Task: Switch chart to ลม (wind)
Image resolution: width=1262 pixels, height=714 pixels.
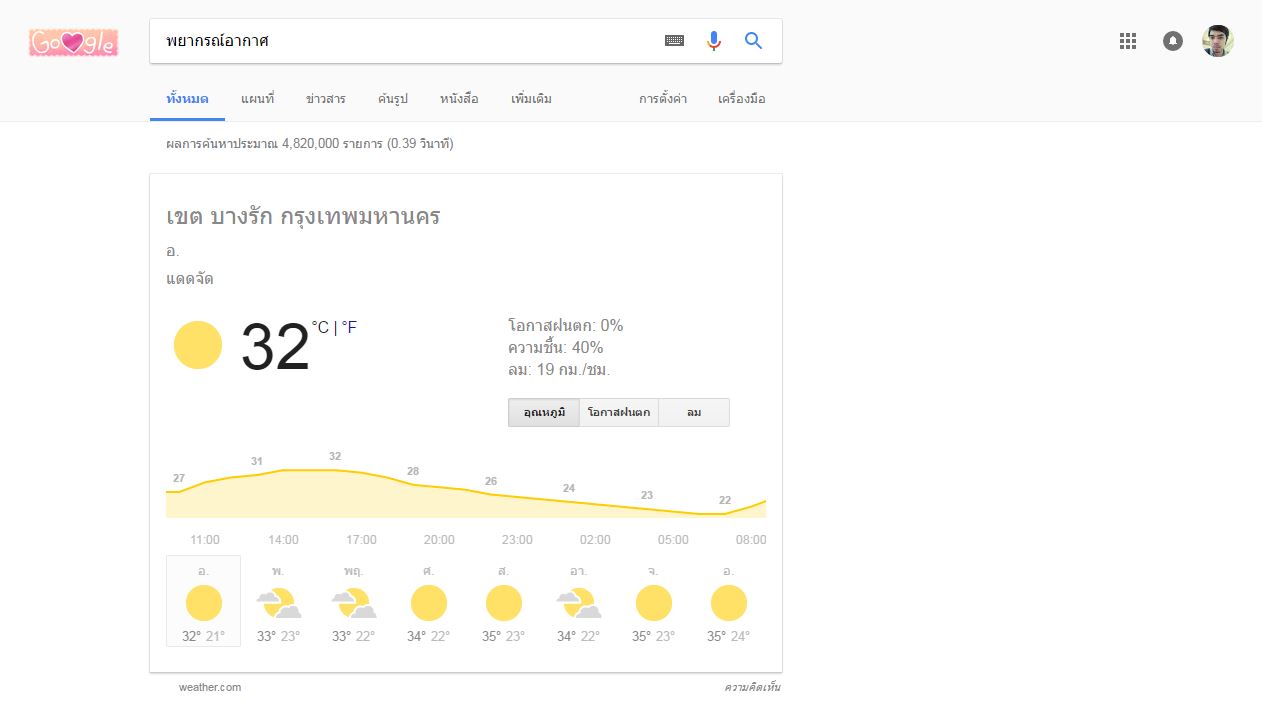Action: click(x=694, y=412)
